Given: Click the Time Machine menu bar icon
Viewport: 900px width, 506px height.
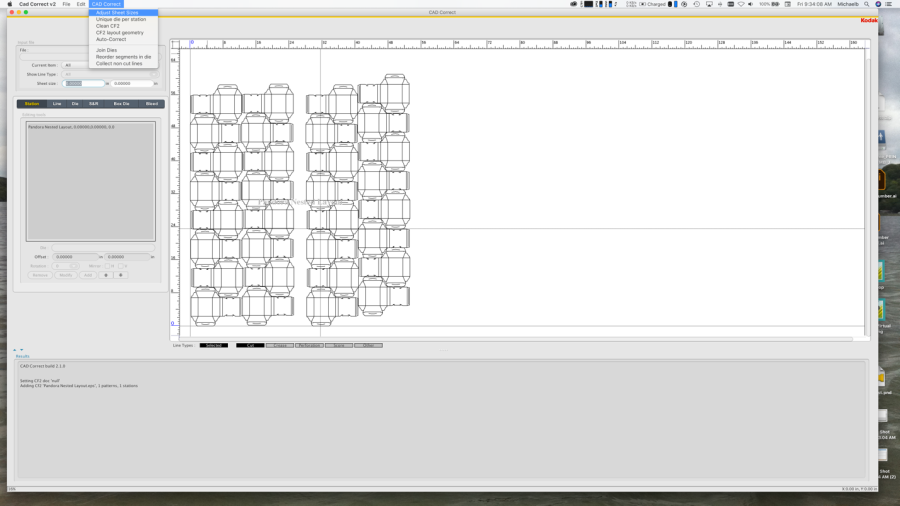Looking at the screenshot, I should pyautogui.click(x=696, y=4).
